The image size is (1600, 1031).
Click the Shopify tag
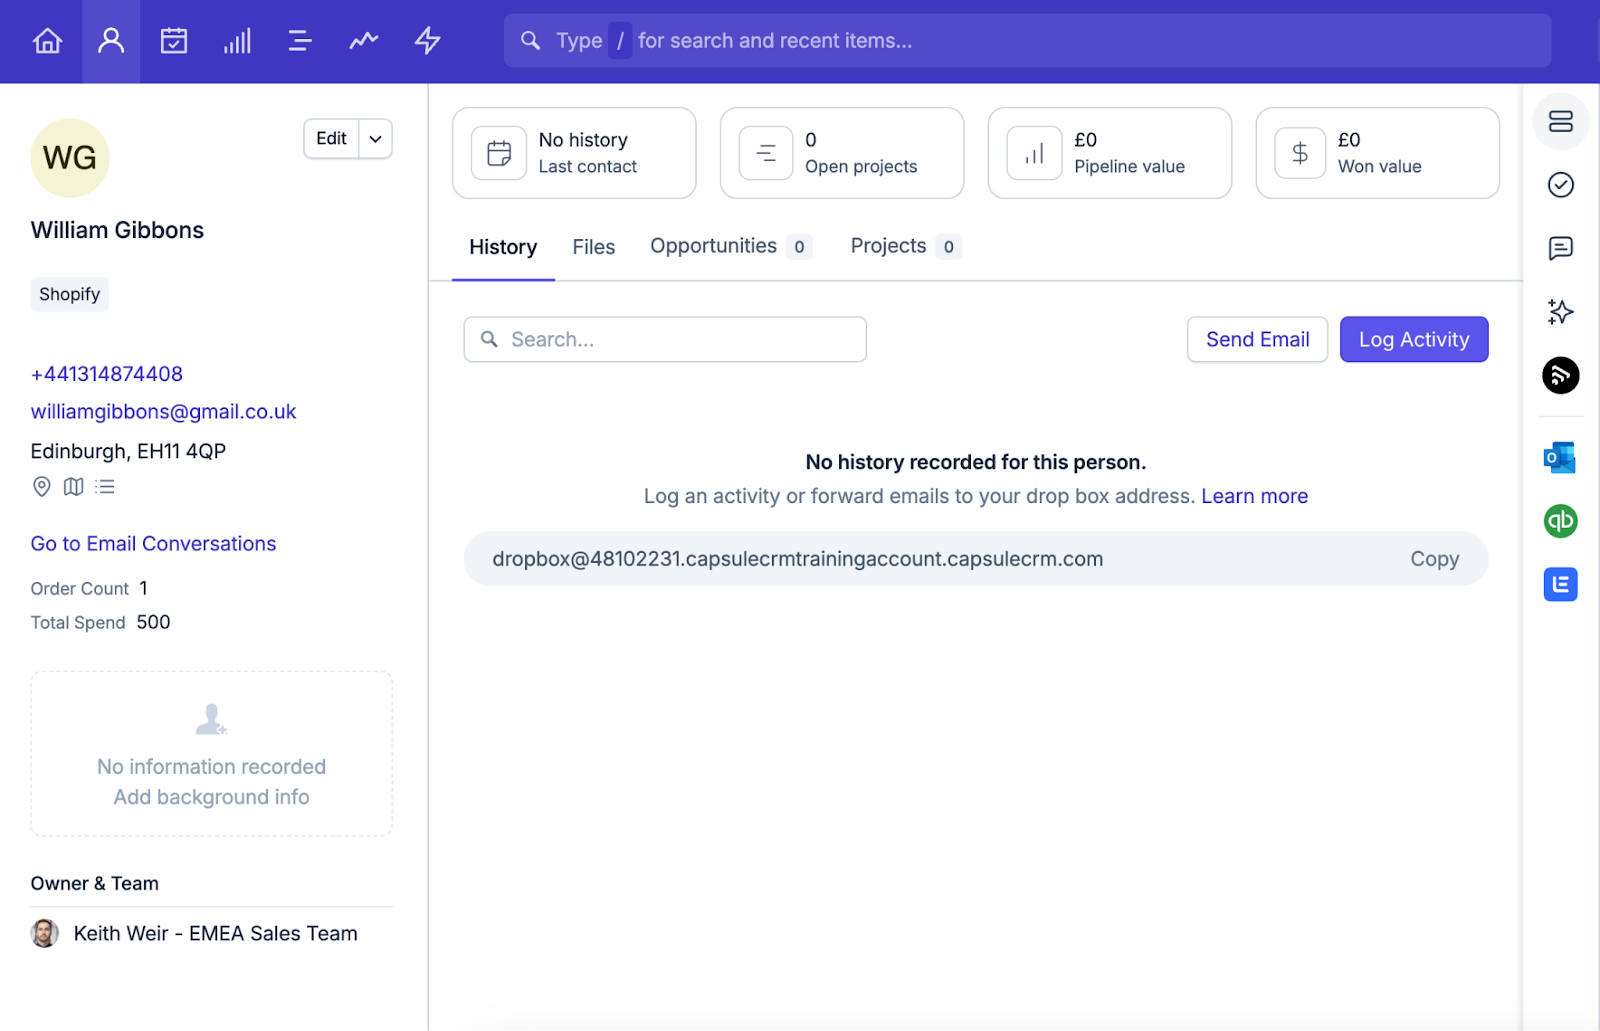[x=69, y=294]
